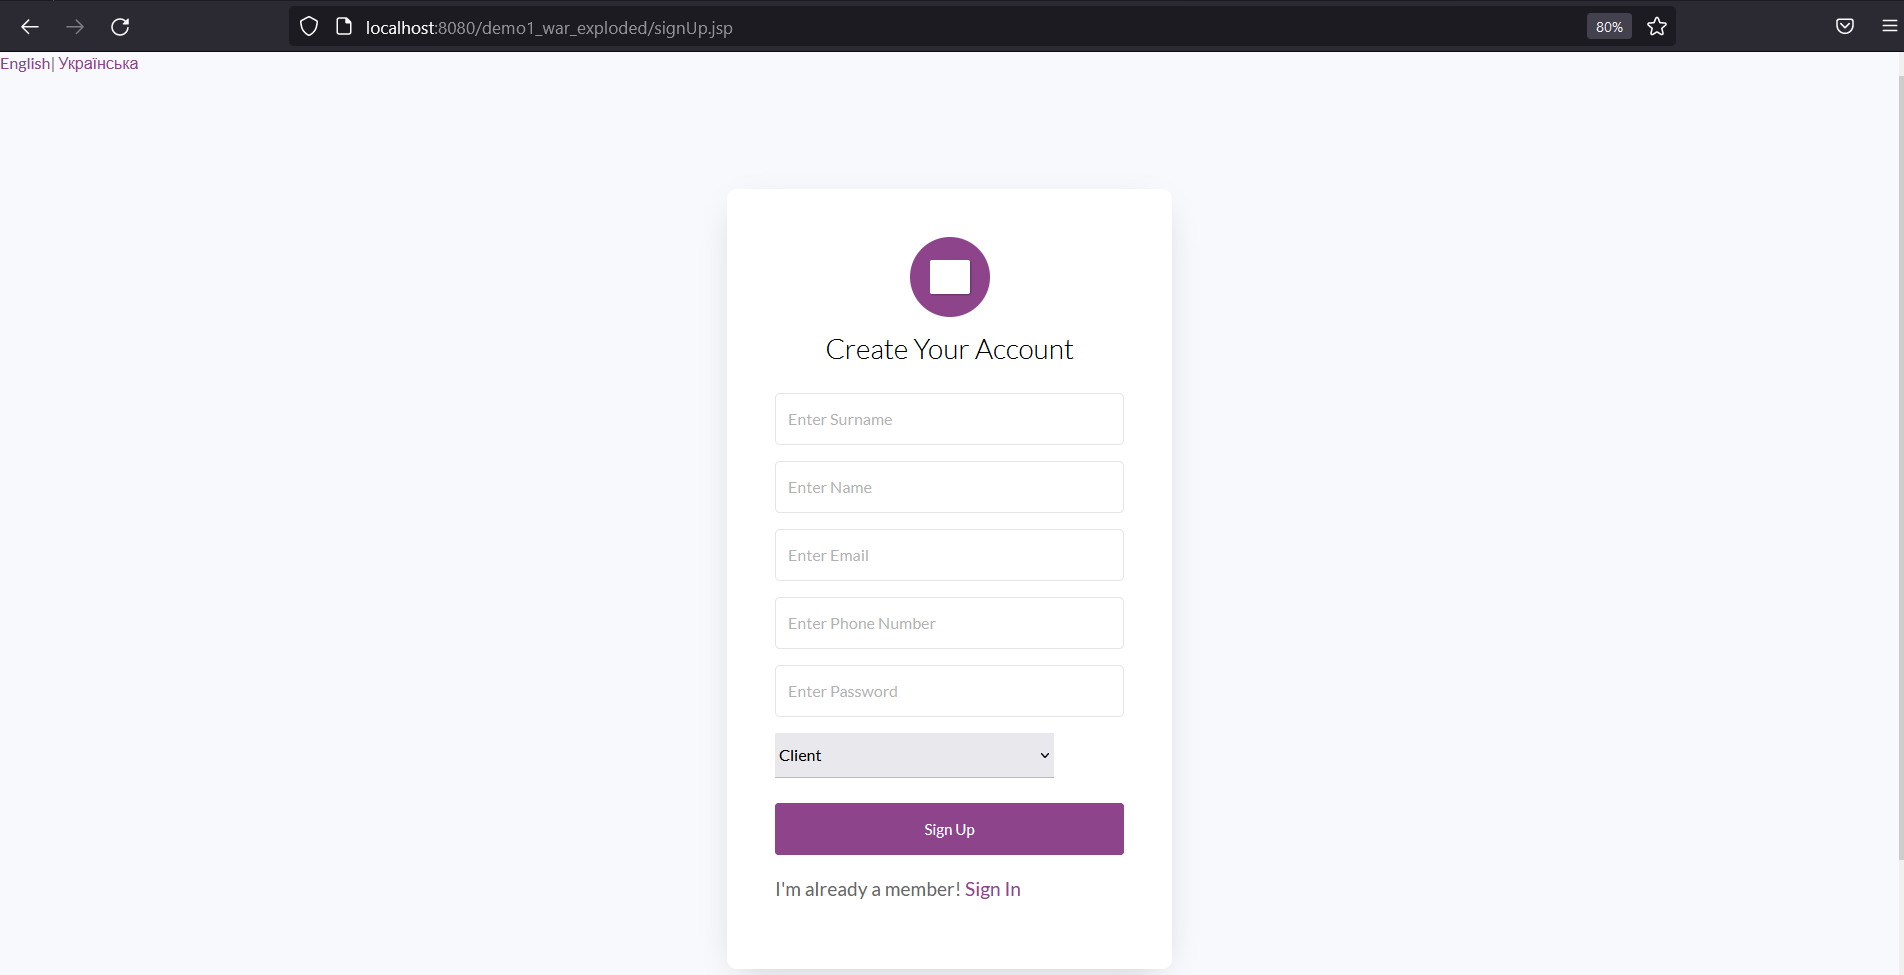Switch language to Українська
The width and height of the screenshot is (1904, 975).
[x=98, y=62]
